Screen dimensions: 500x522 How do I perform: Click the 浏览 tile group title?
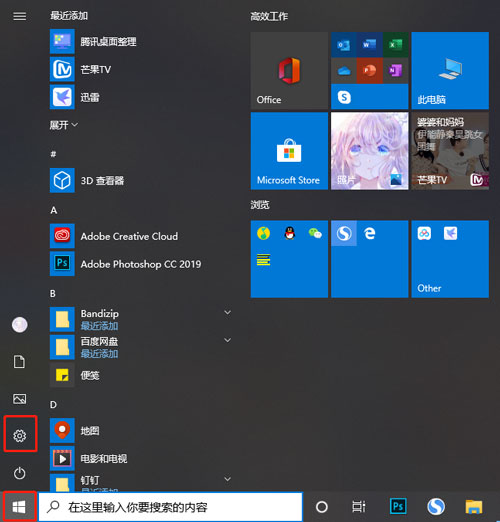click(x=260, y=204)
